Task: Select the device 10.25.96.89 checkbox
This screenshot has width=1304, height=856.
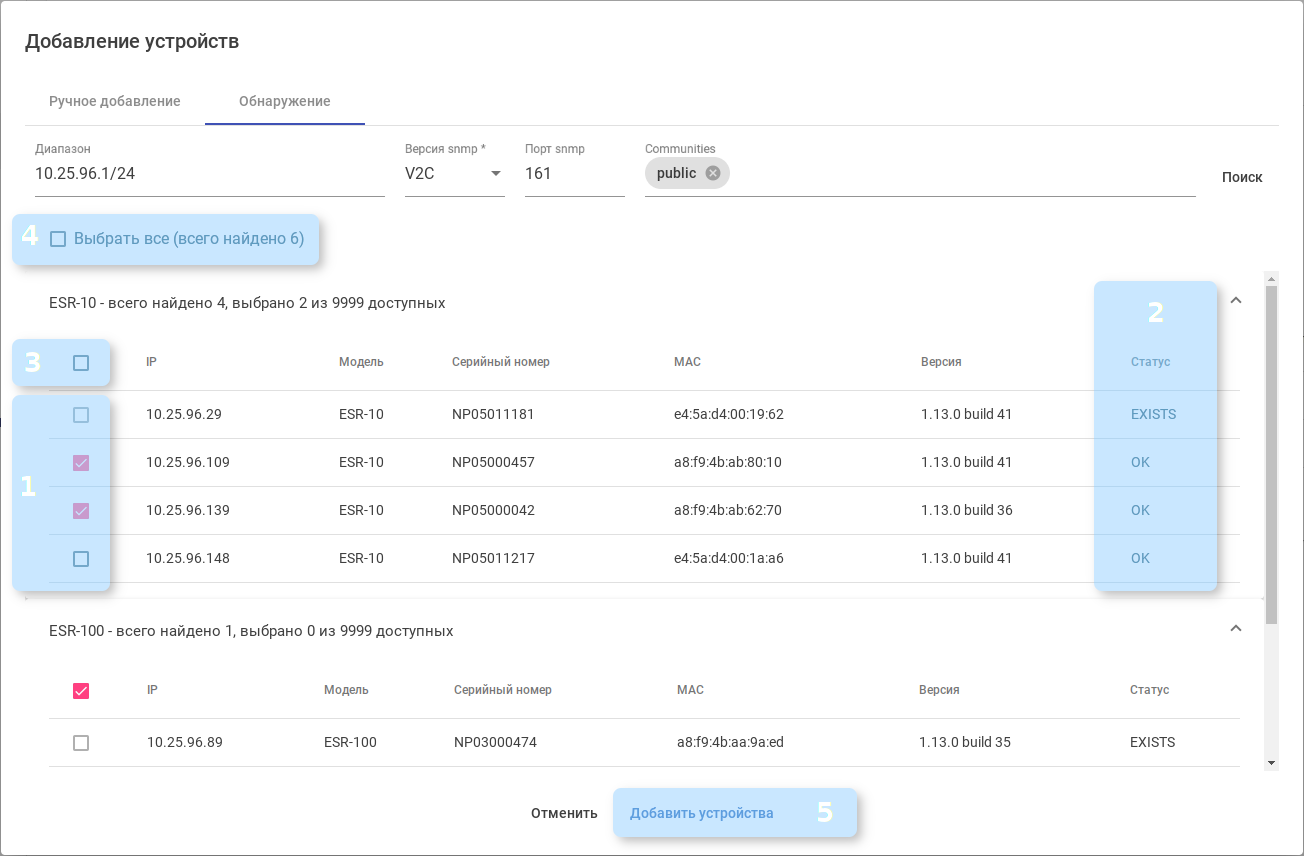Action: click(81, 743)
